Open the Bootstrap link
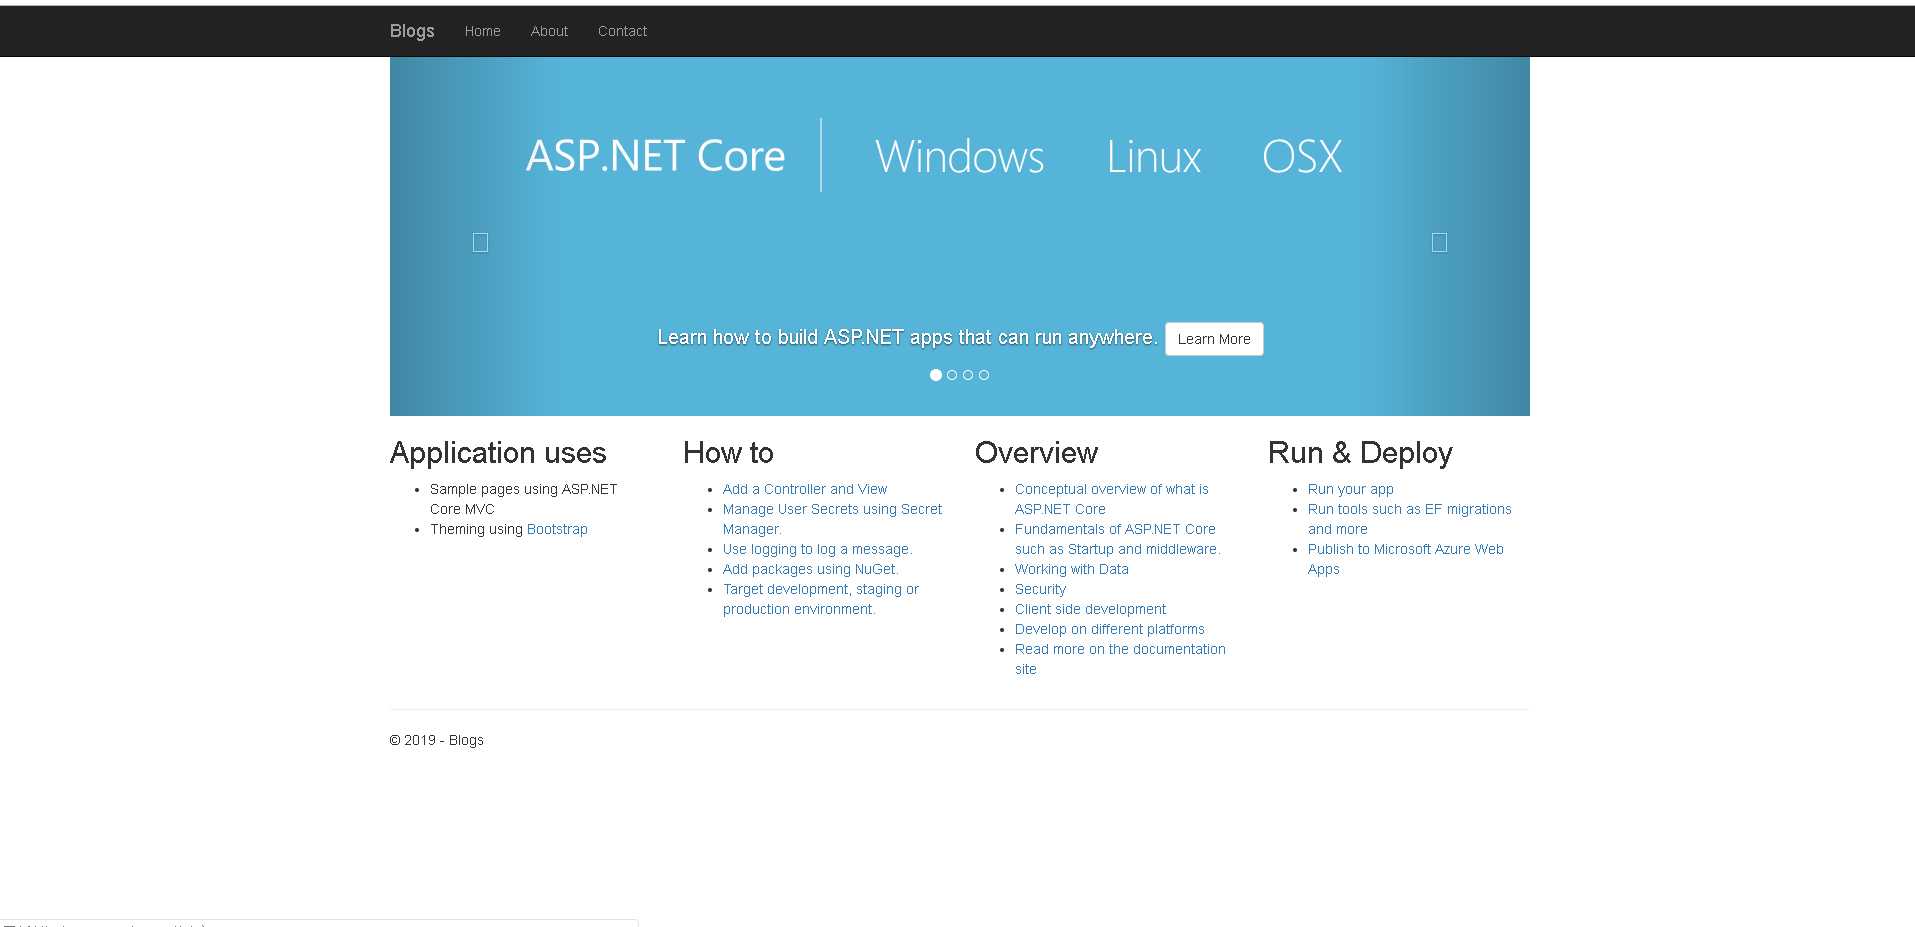 557,529
